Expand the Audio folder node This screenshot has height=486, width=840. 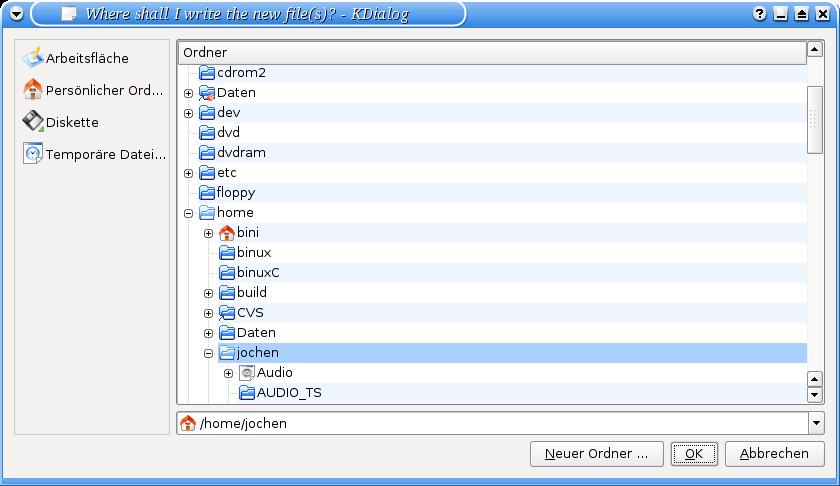click(228, 373)
